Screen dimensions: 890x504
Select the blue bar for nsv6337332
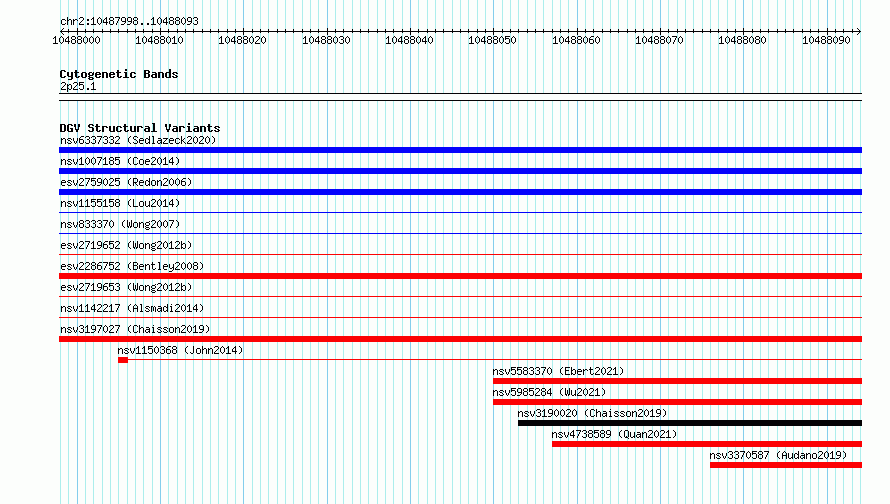click(x=460, y=150)
